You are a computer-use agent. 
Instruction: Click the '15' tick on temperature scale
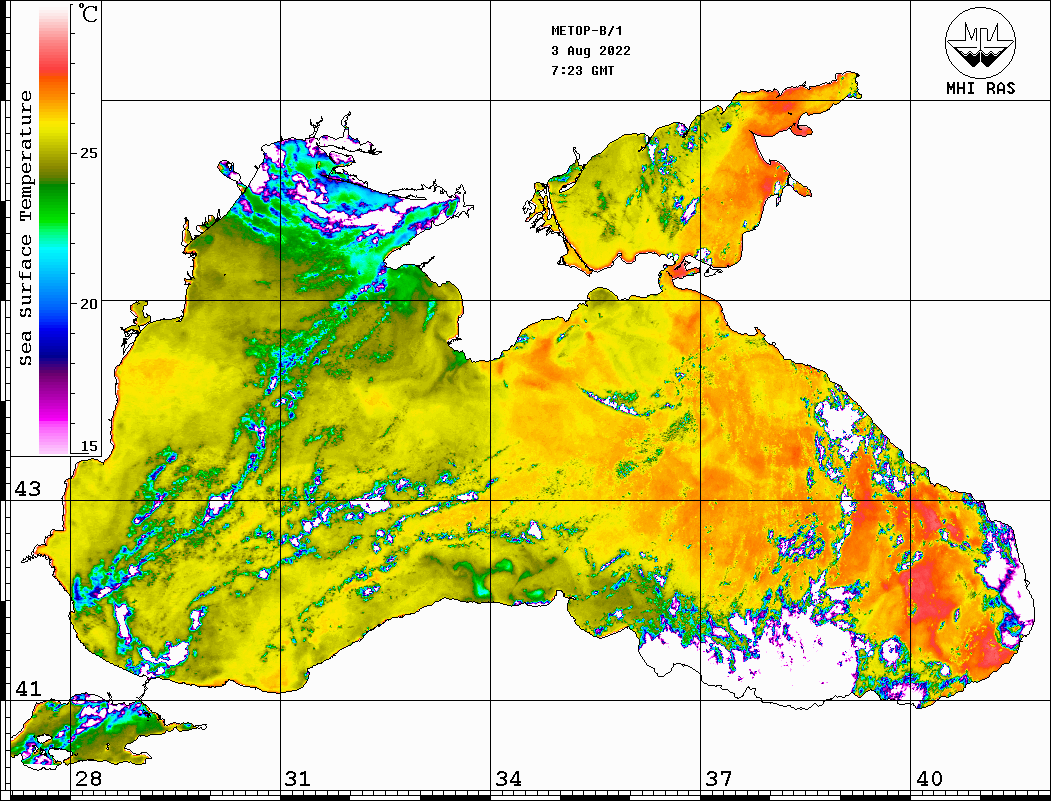(x=88, y=446)
